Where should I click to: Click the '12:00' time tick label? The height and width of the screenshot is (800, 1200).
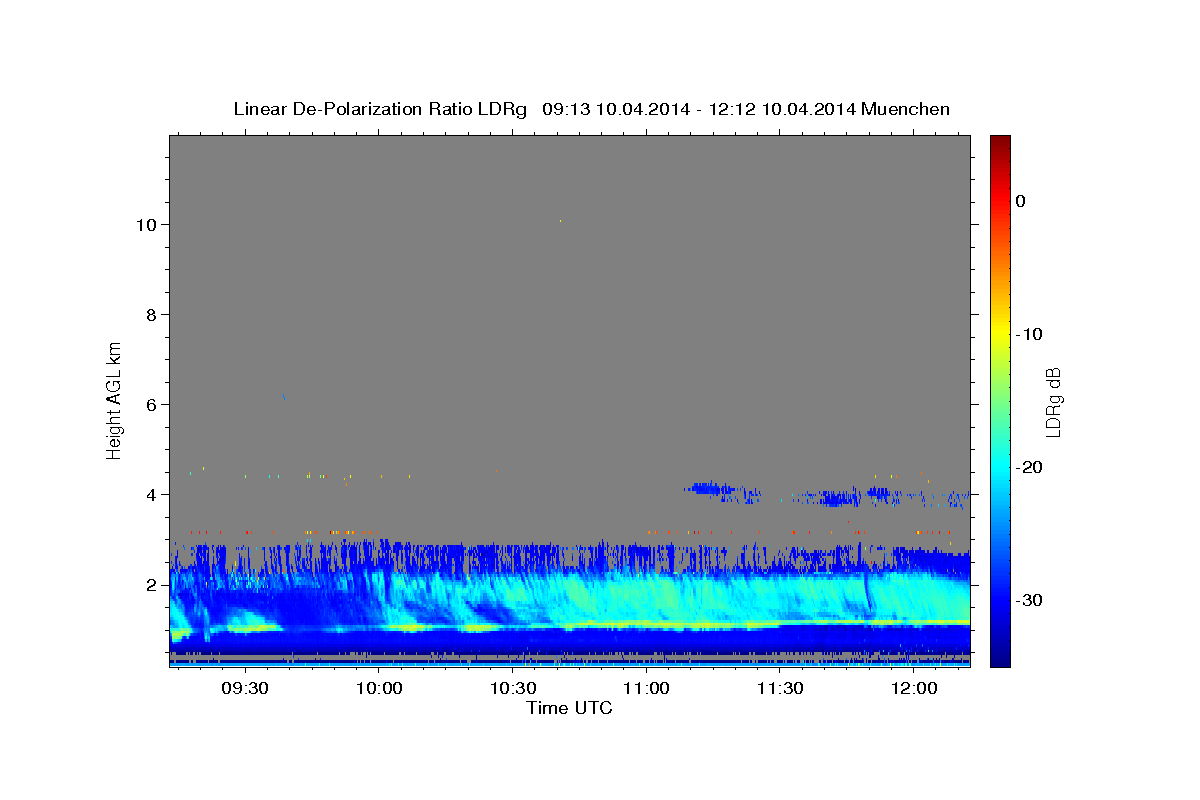(913, 688)
